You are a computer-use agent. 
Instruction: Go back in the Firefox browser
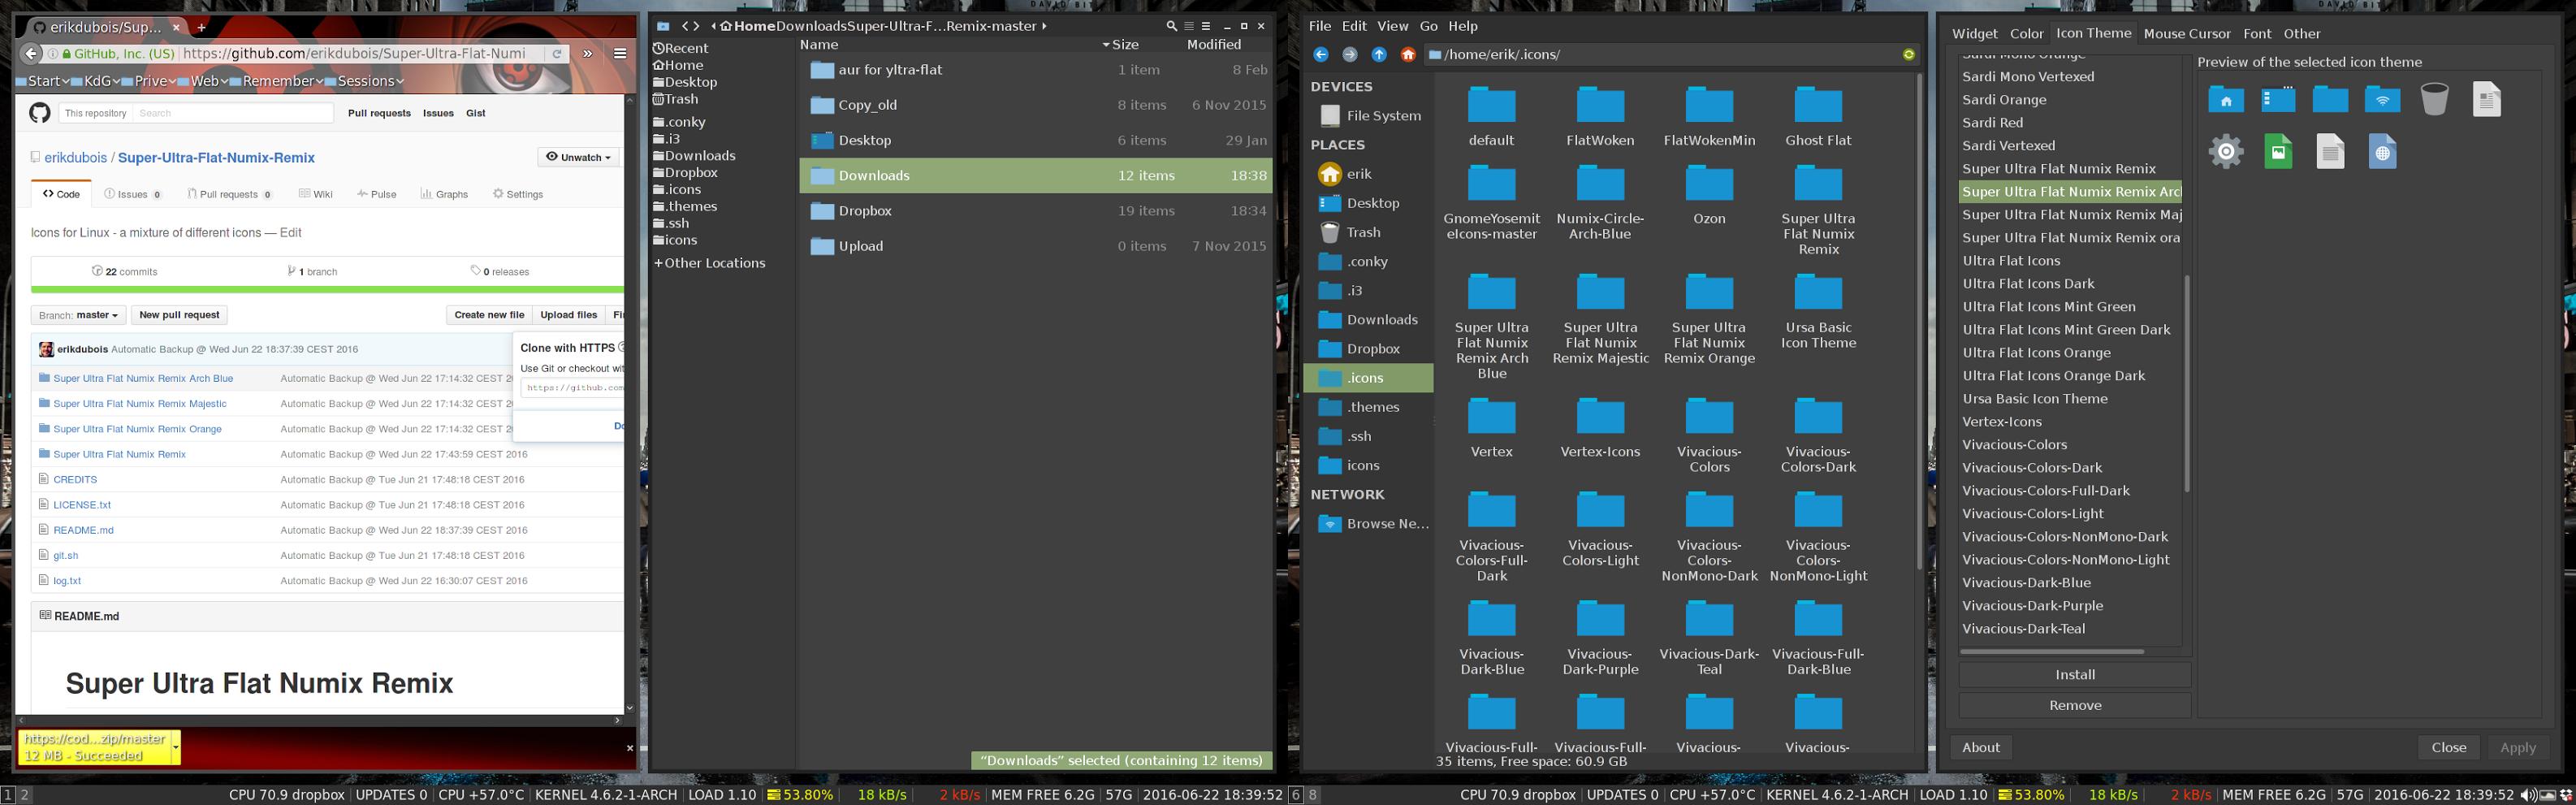31,54
